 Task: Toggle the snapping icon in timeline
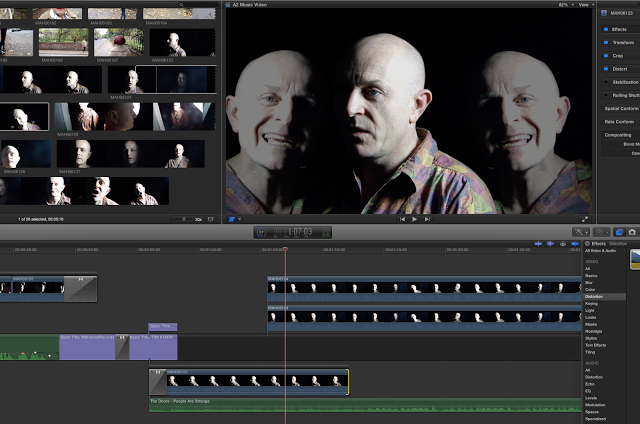[x=575, y=244]
